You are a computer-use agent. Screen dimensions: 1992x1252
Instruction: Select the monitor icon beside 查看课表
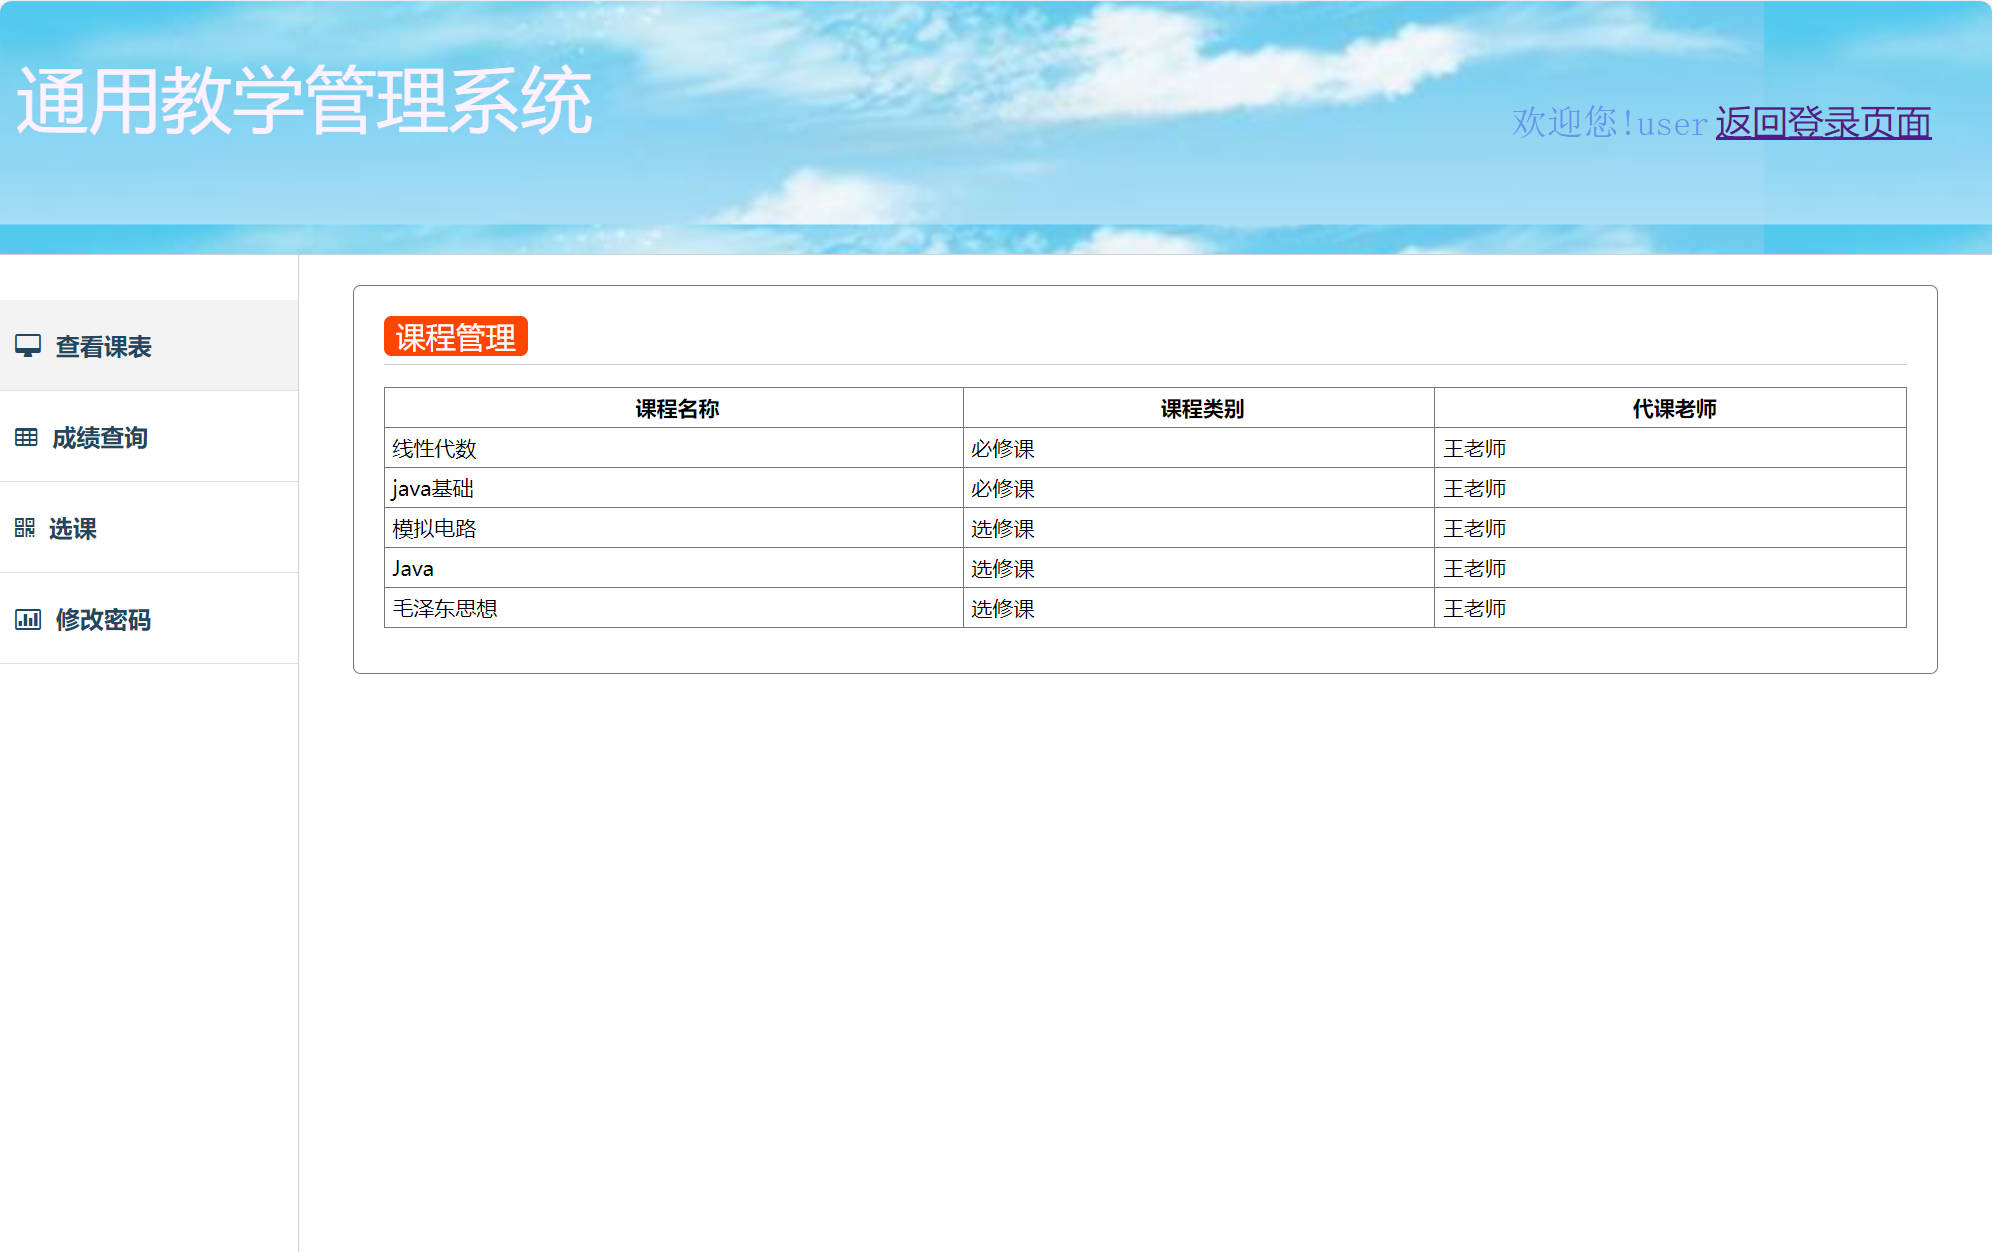28,345
